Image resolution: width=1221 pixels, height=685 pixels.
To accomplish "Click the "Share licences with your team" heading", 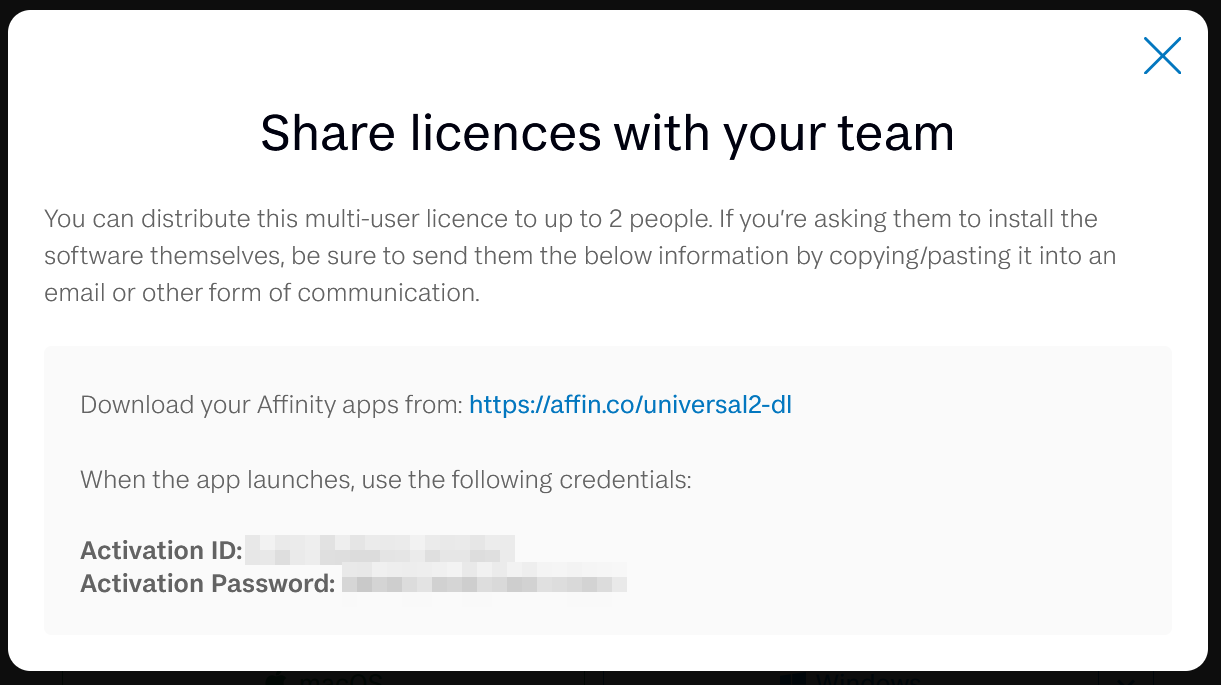I will 607,132.
